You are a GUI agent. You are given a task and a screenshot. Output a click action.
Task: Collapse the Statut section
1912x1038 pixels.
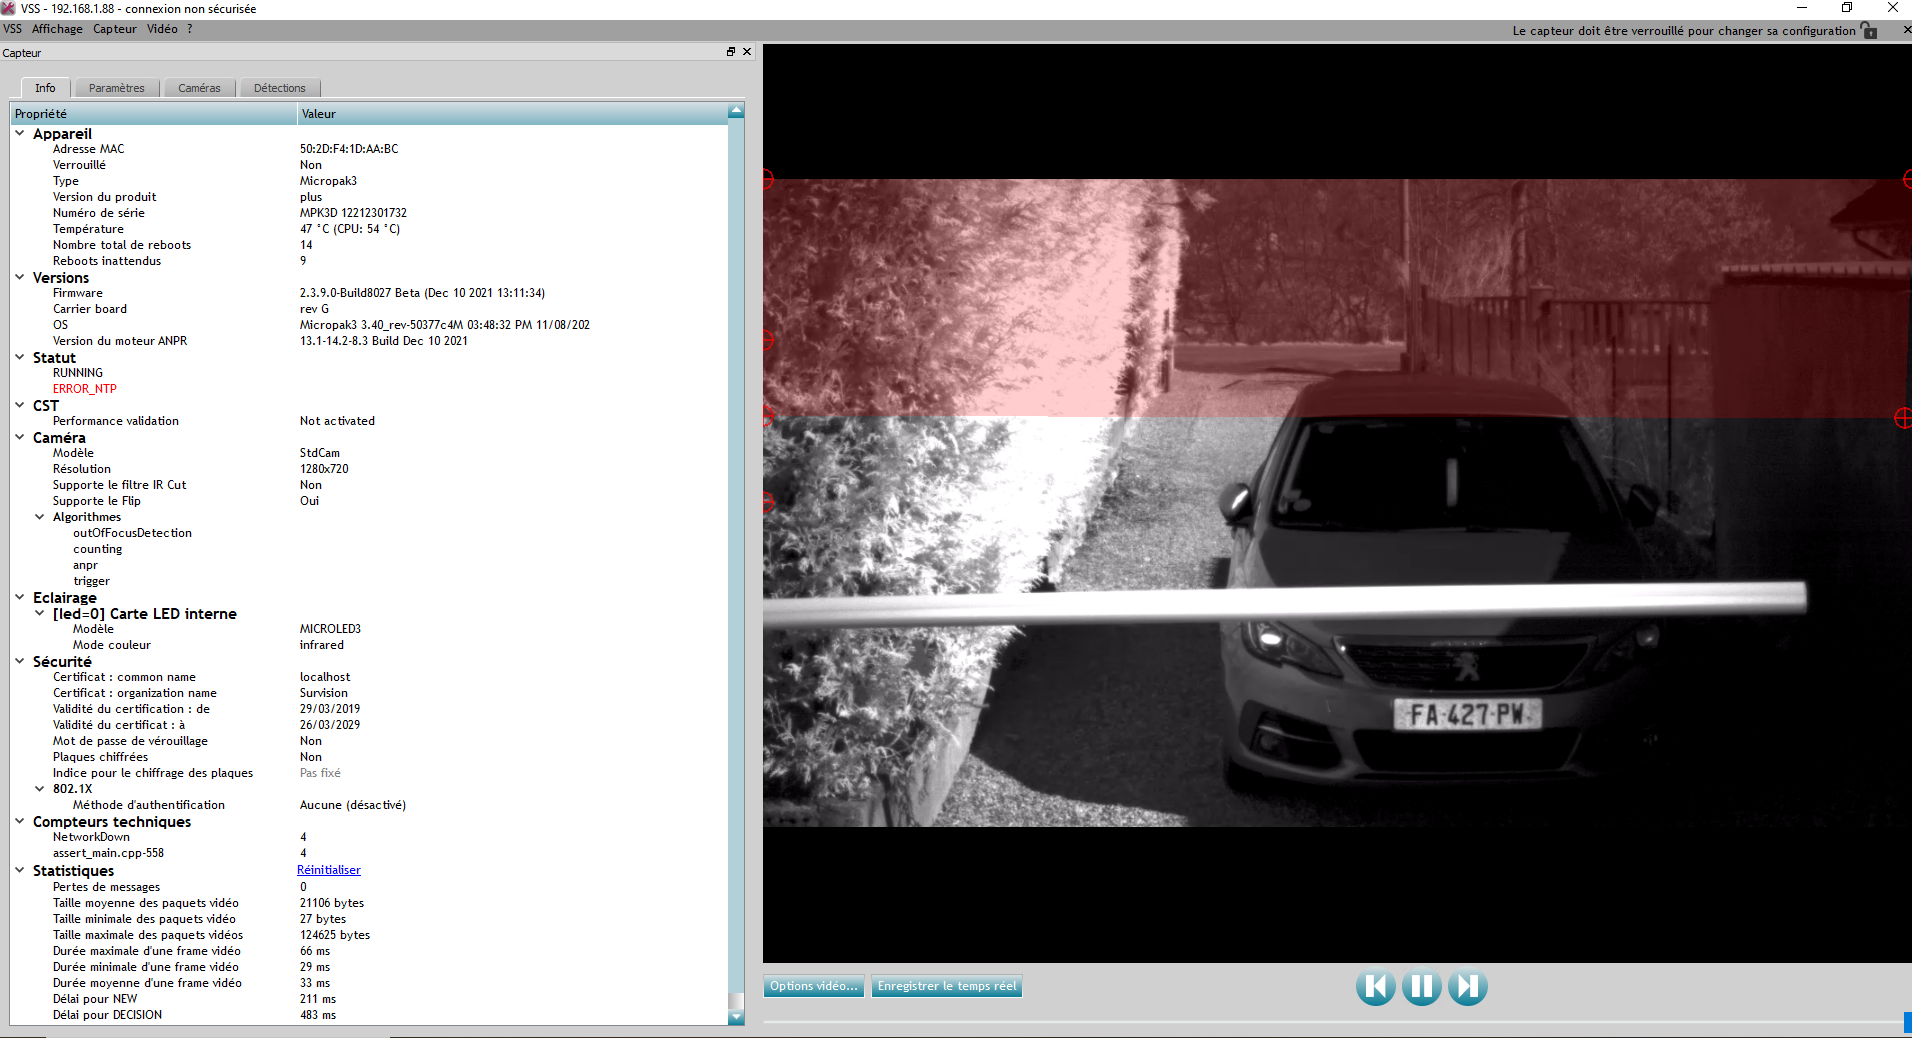[20, 357]
